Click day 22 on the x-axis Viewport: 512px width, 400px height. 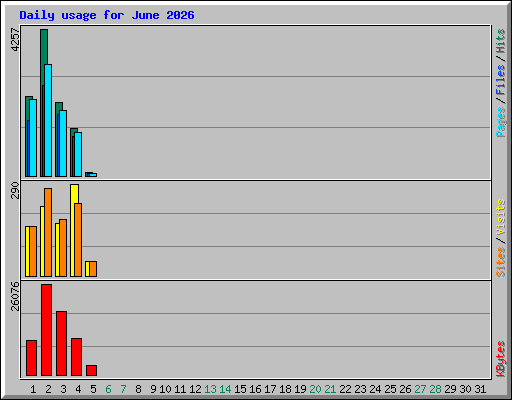coord(345,389)
